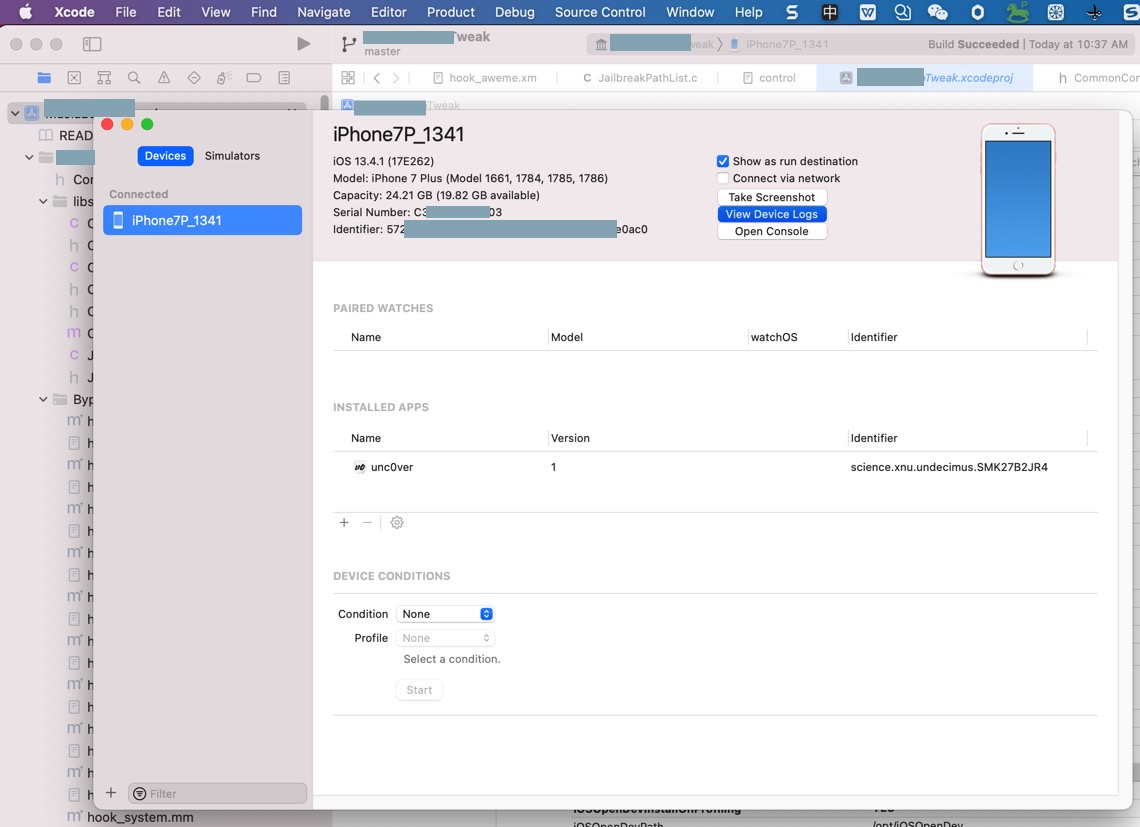The height and width of the screenshot is (827, 1140).
Task: Toggle Show as run destination checkbox
Action: [723, 161]
